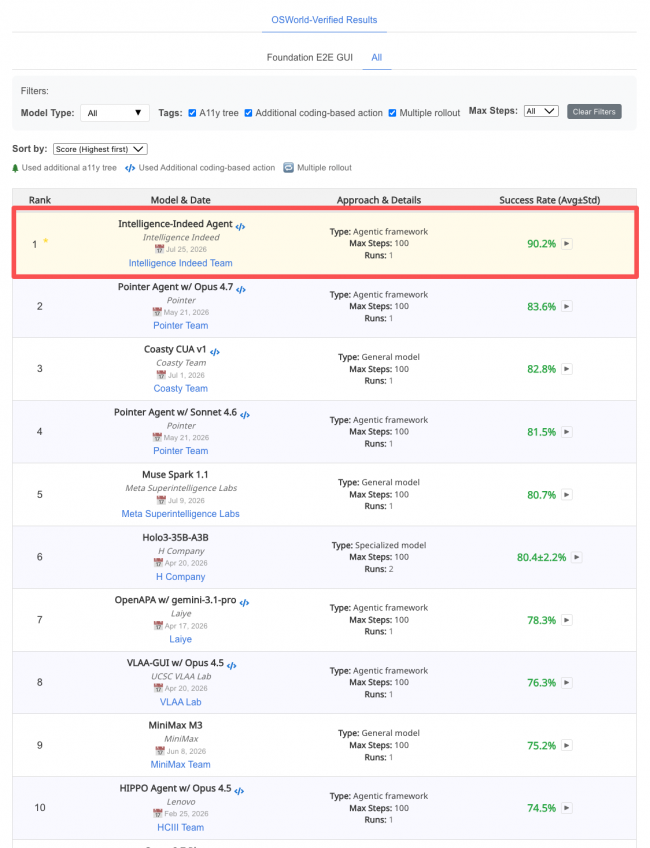Click the Clear Filters button
The height and width of the screenshot is (848, 650).
pyautogui.click(x=594, y=111)
